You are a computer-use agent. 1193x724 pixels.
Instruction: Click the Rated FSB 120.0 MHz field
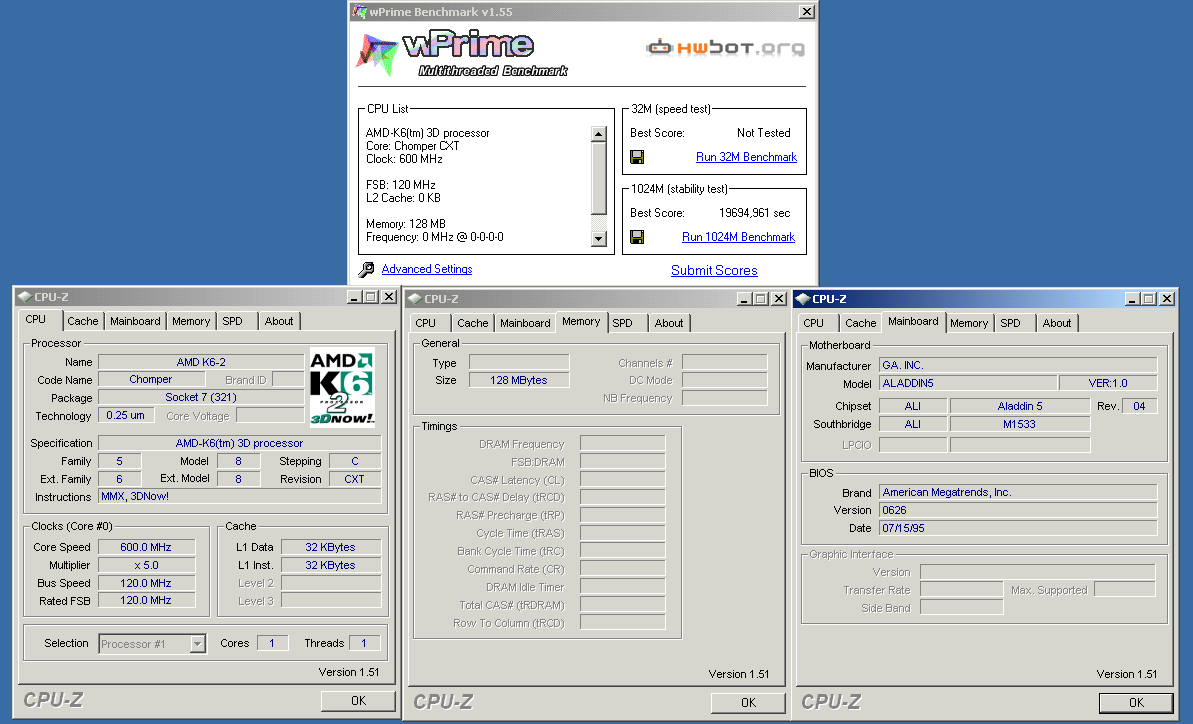click(146, 600)
